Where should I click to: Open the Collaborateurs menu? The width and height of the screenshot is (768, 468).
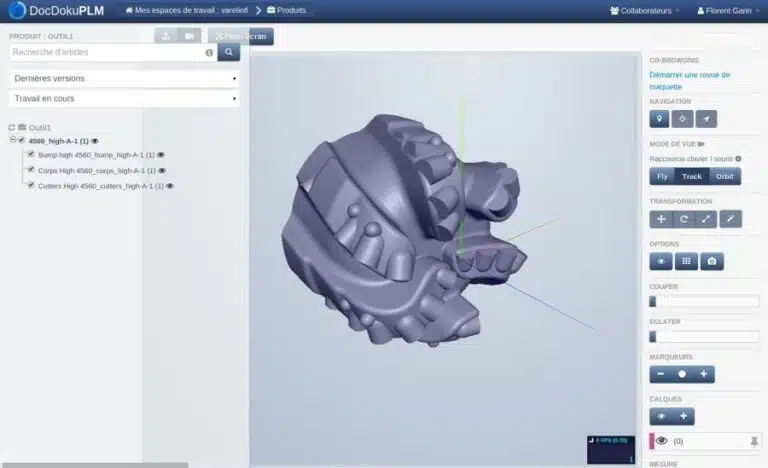tap(640, 10)
